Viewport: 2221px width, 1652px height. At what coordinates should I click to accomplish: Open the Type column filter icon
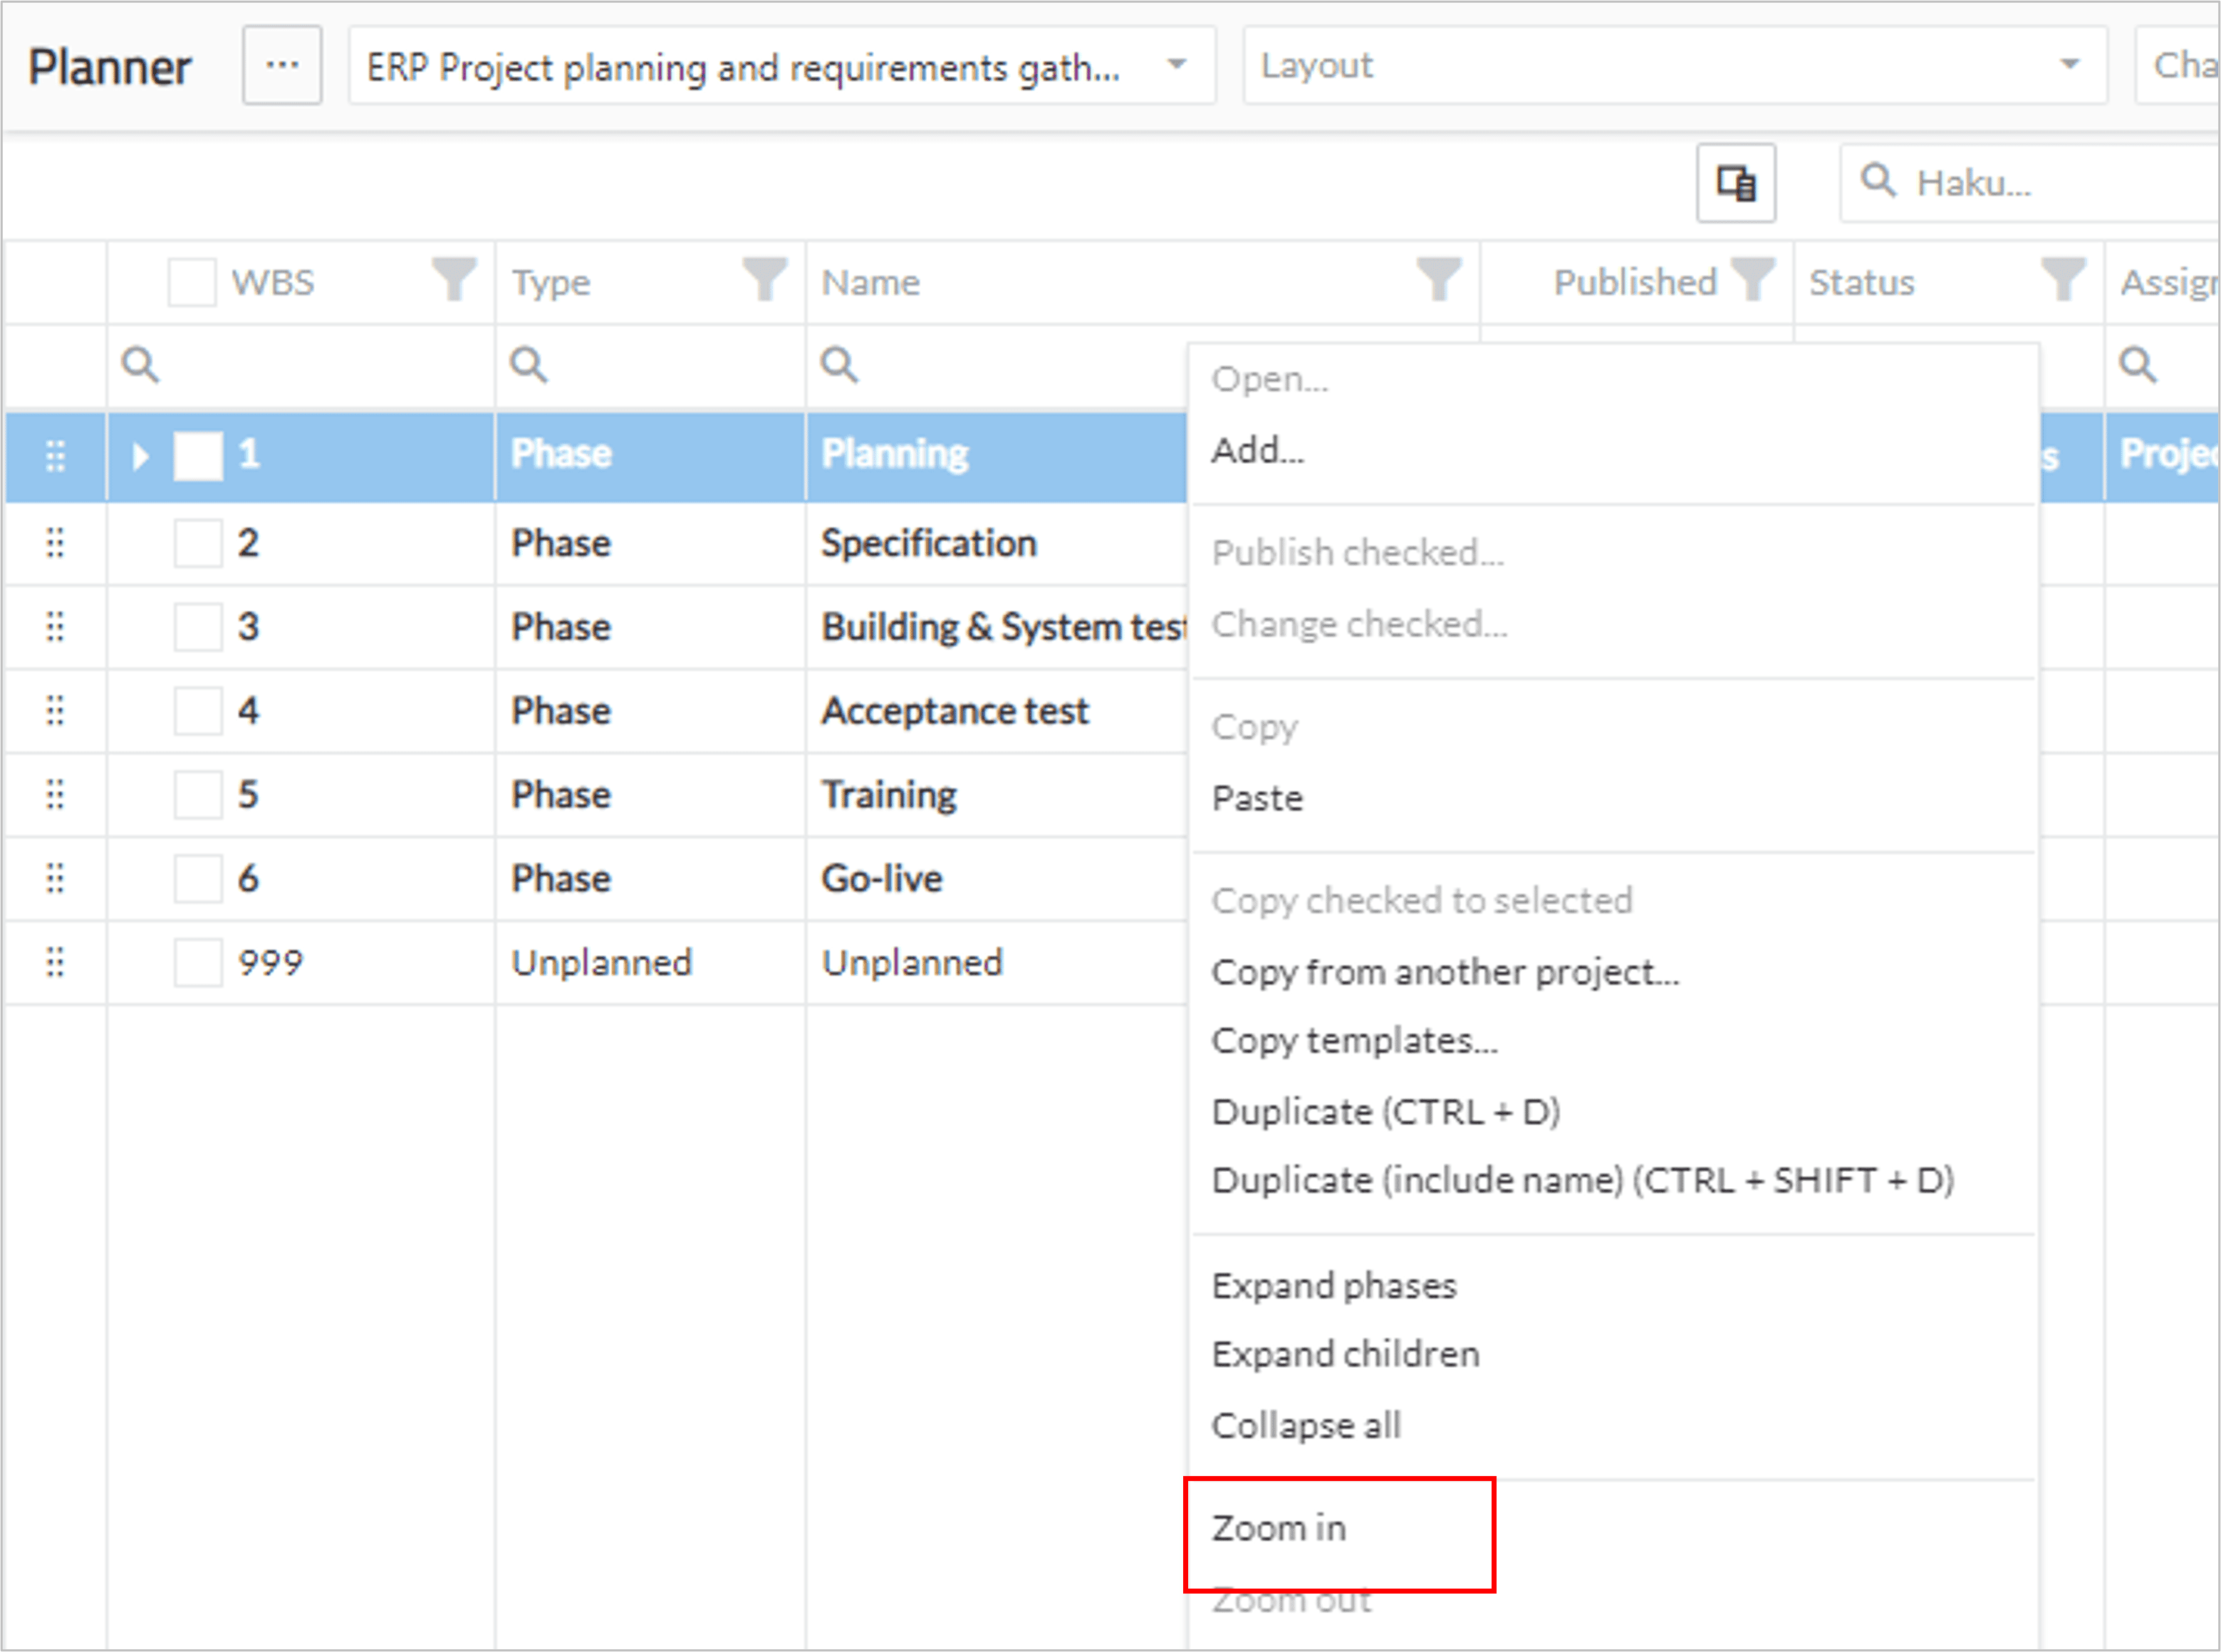(764, 280)
